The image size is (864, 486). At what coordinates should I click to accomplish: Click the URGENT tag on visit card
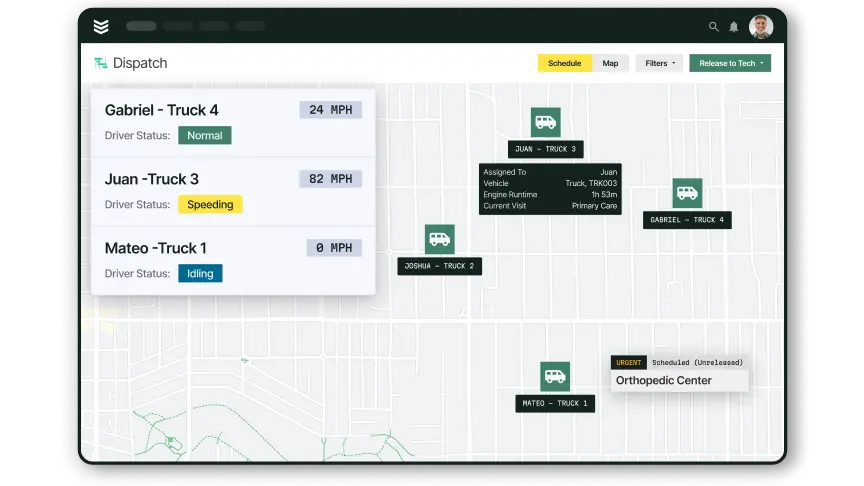[x=629, y=363]
